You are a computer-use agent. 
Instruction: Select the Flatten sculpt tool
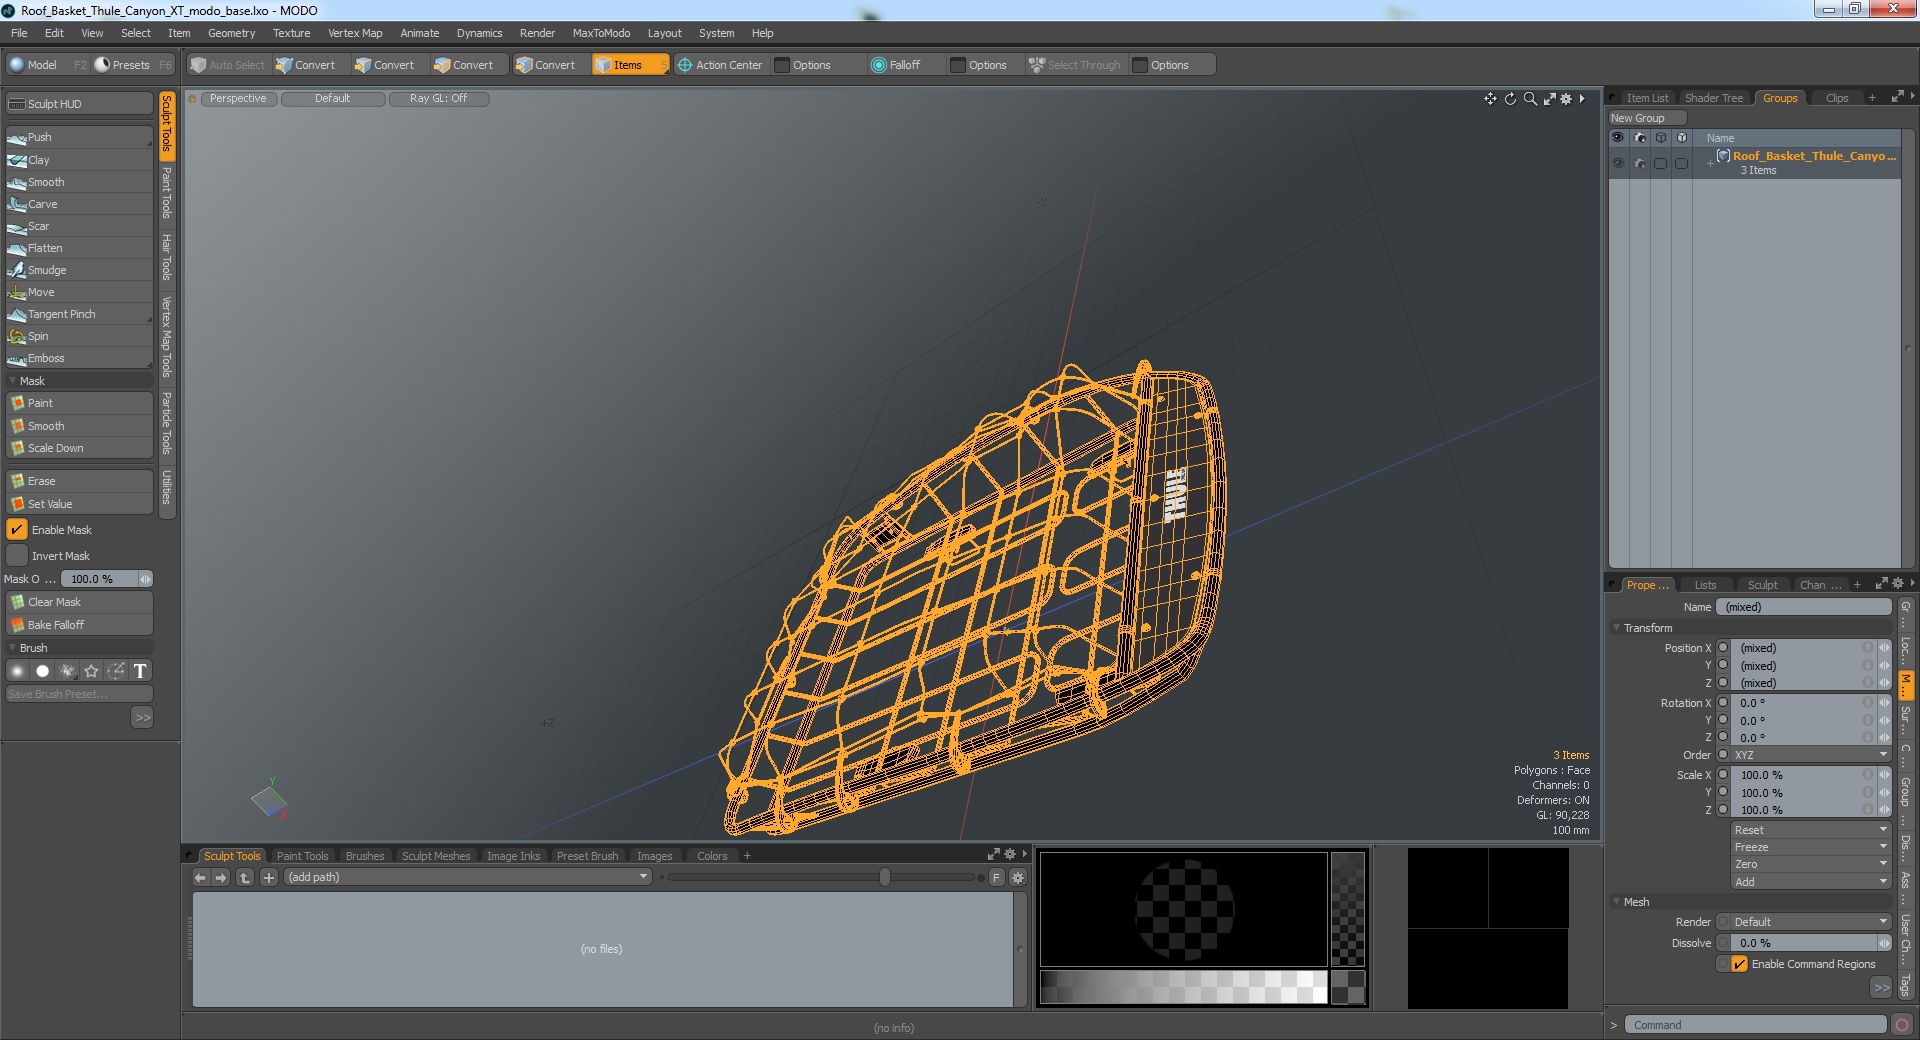(79, 248)
